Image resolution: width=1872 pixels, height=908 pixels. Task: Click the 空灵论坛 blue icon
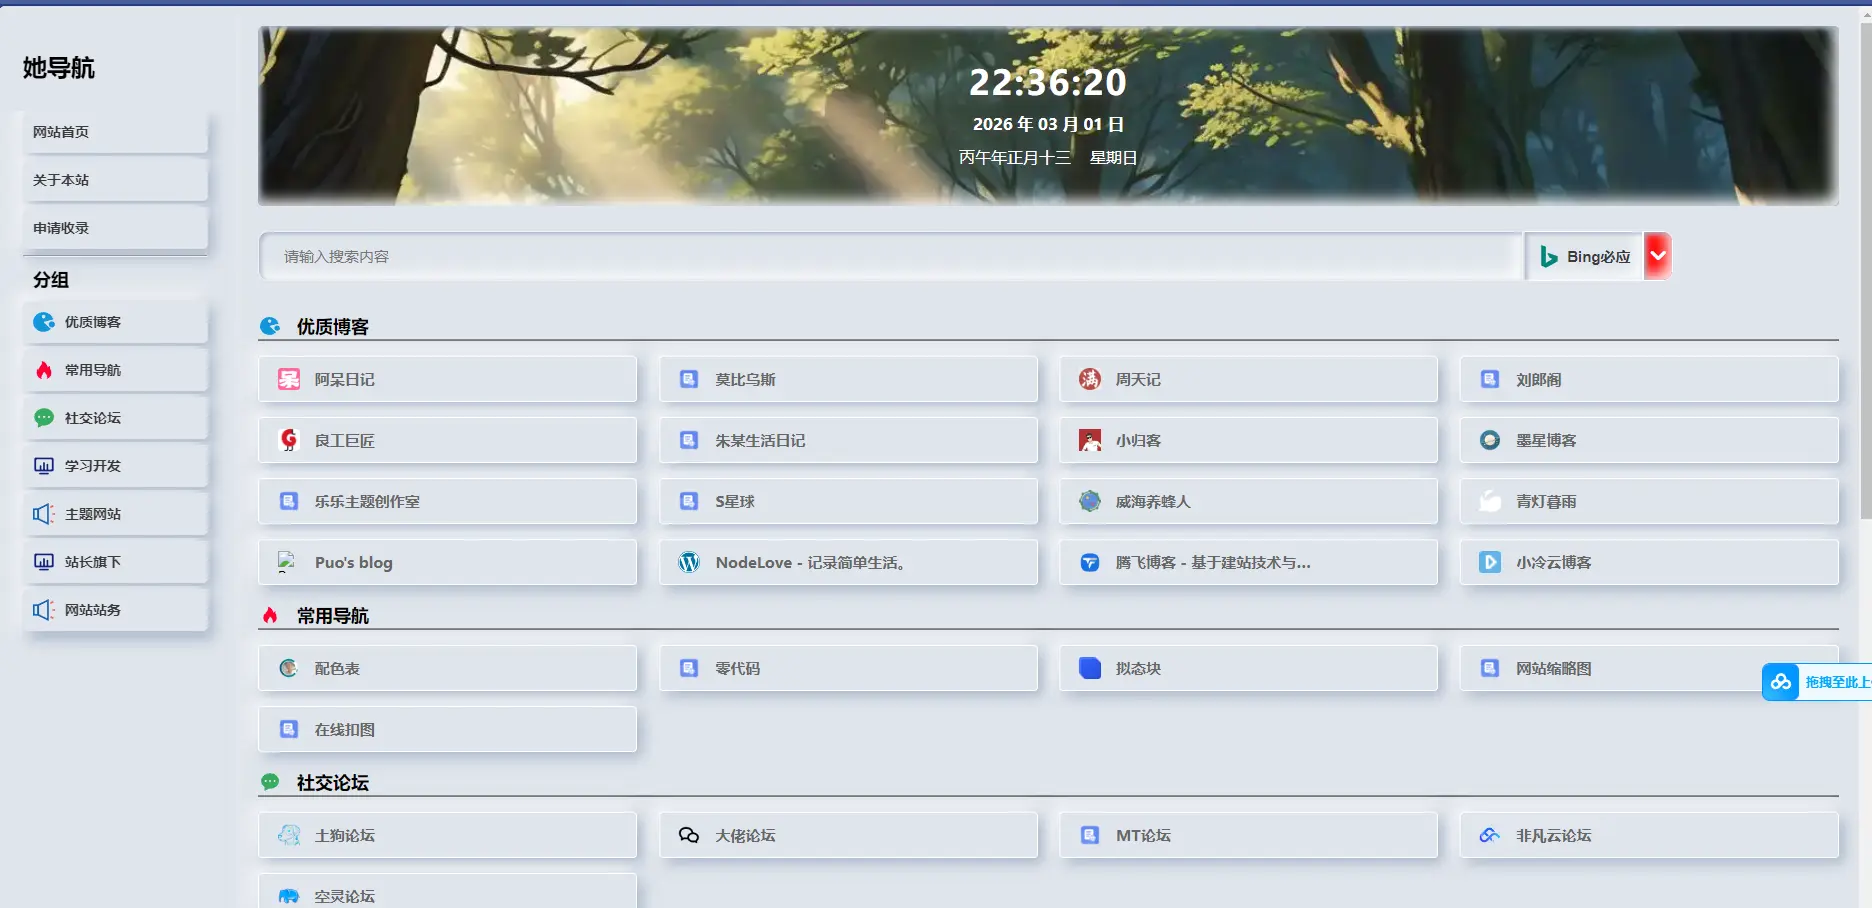coord(289,897)
